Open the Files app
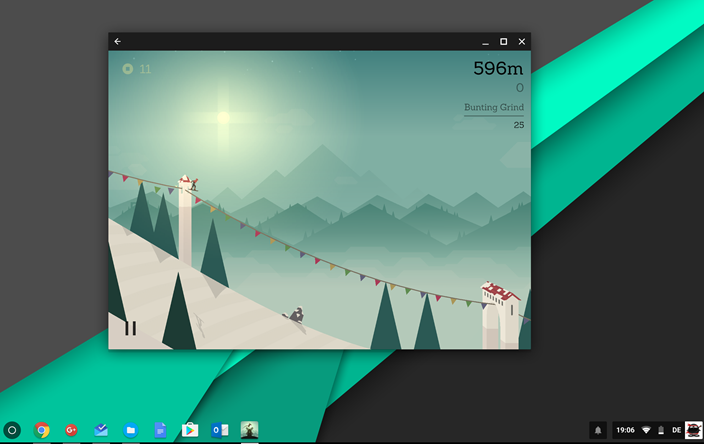 pyautogui.click(x=131, y=430)
